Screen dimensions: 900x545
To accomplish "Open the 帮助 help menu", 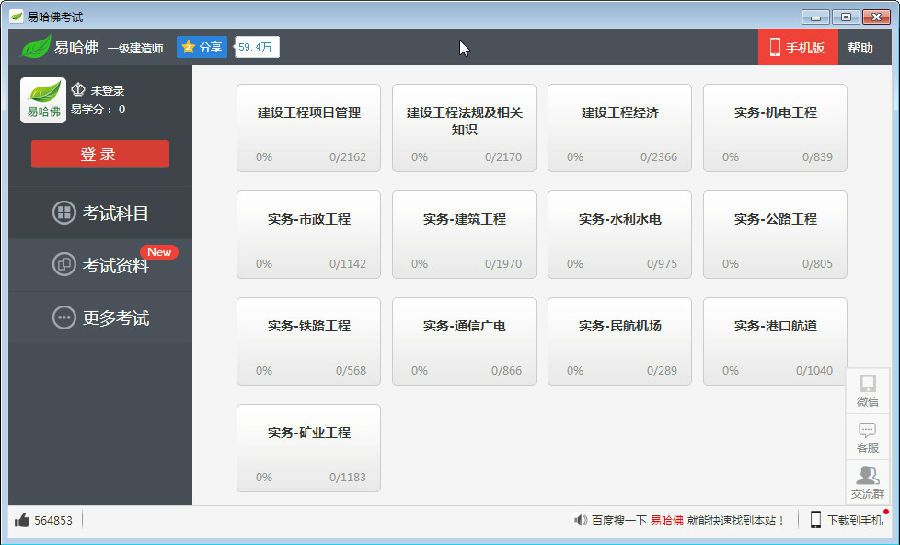I will 860,47.
